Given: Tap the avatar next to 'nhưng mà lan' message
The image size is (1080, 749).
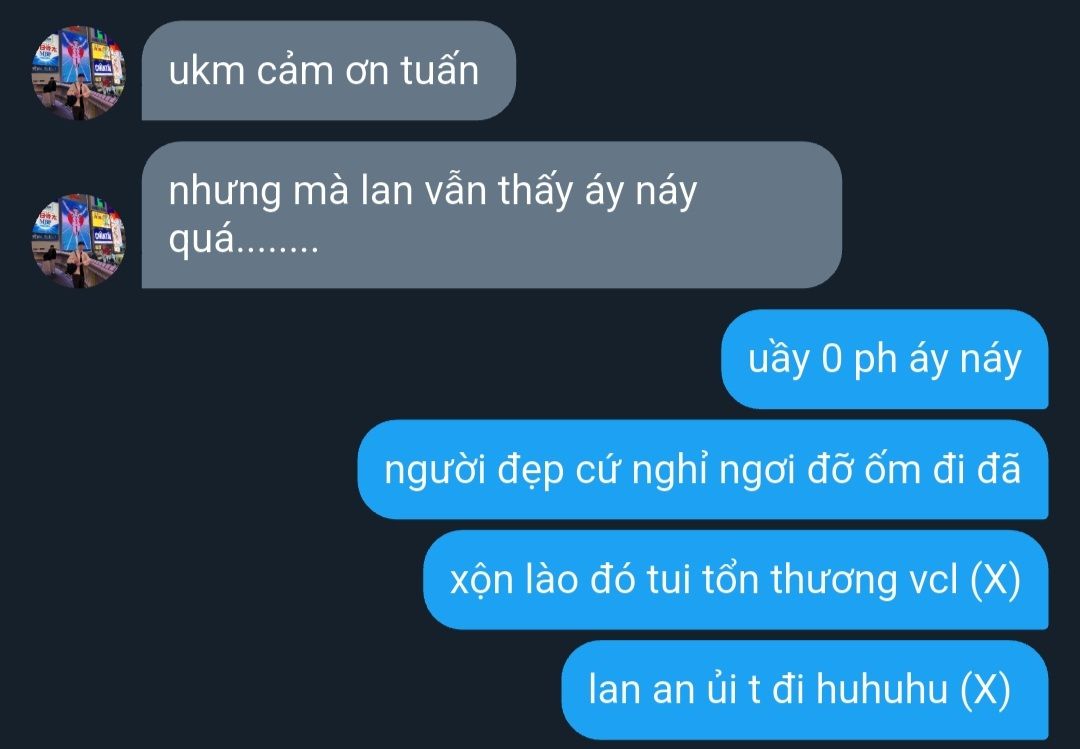Looking at the screenshot, I should tap(79, 240).
